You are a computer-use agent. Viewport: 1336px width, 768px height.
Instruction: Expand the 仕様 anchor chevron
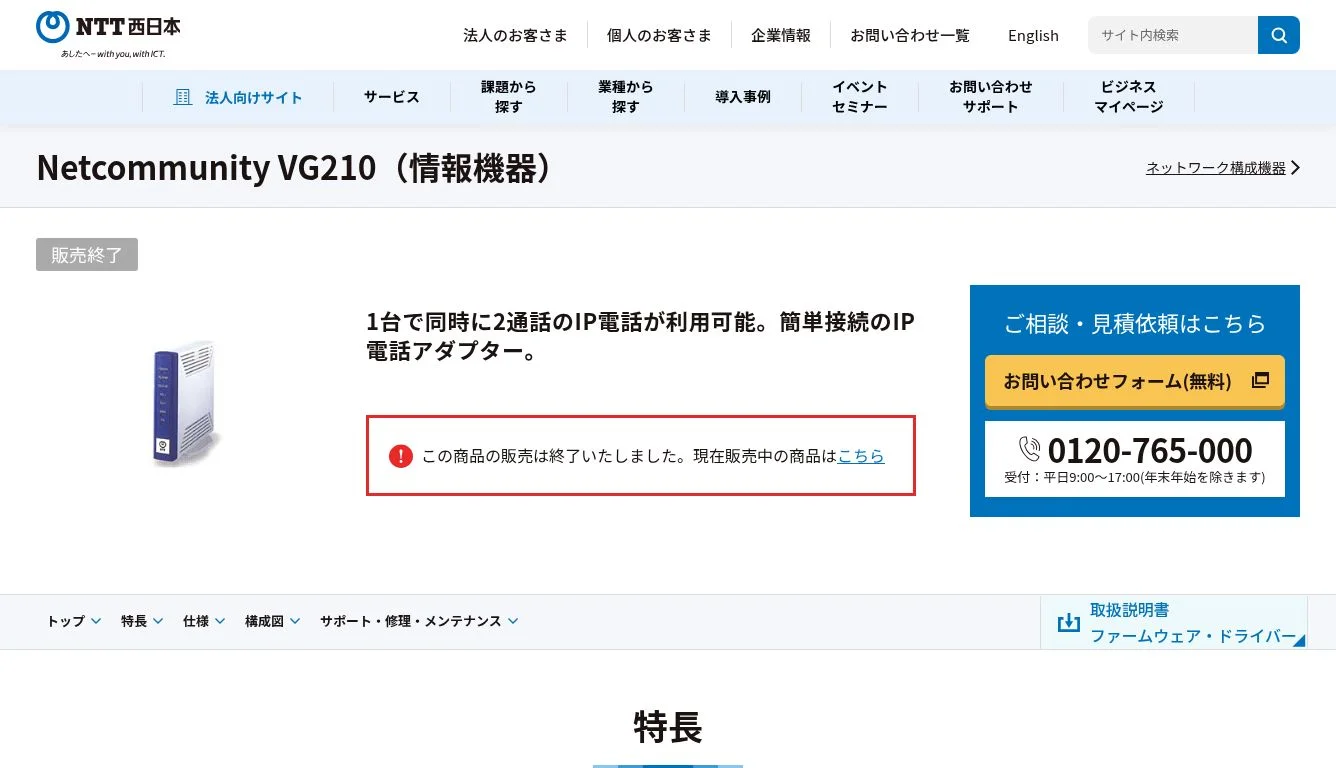click(220, 621)
